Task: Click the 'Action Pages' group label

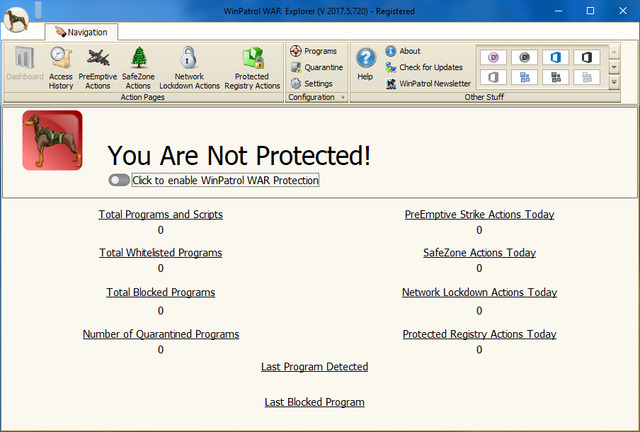Action: pyautogui.click(x=142, y=97)
